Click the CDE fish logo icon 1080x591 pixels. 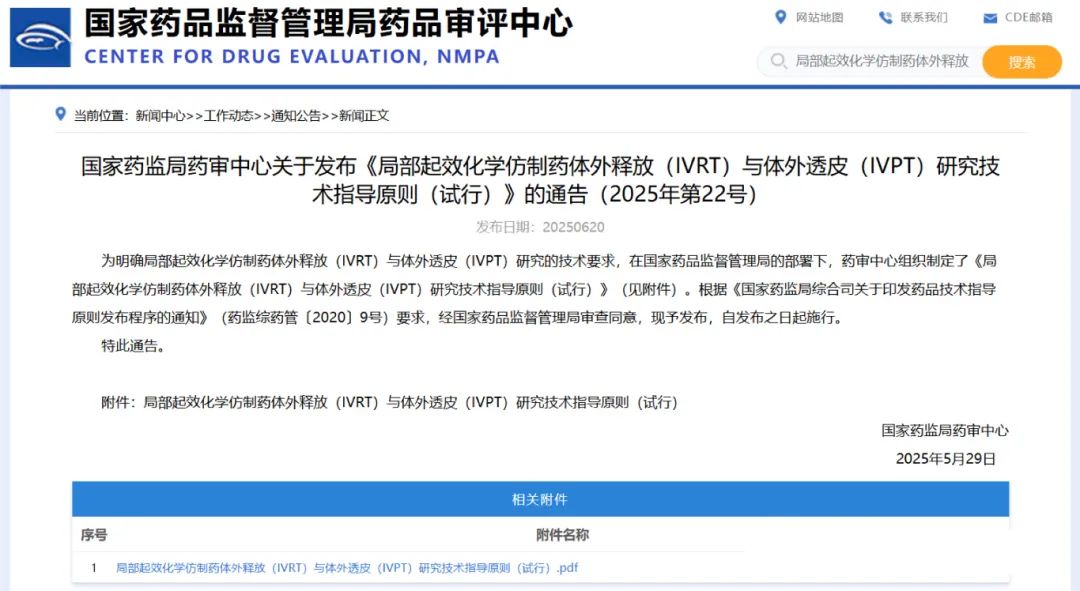click(x=40, y=37)
